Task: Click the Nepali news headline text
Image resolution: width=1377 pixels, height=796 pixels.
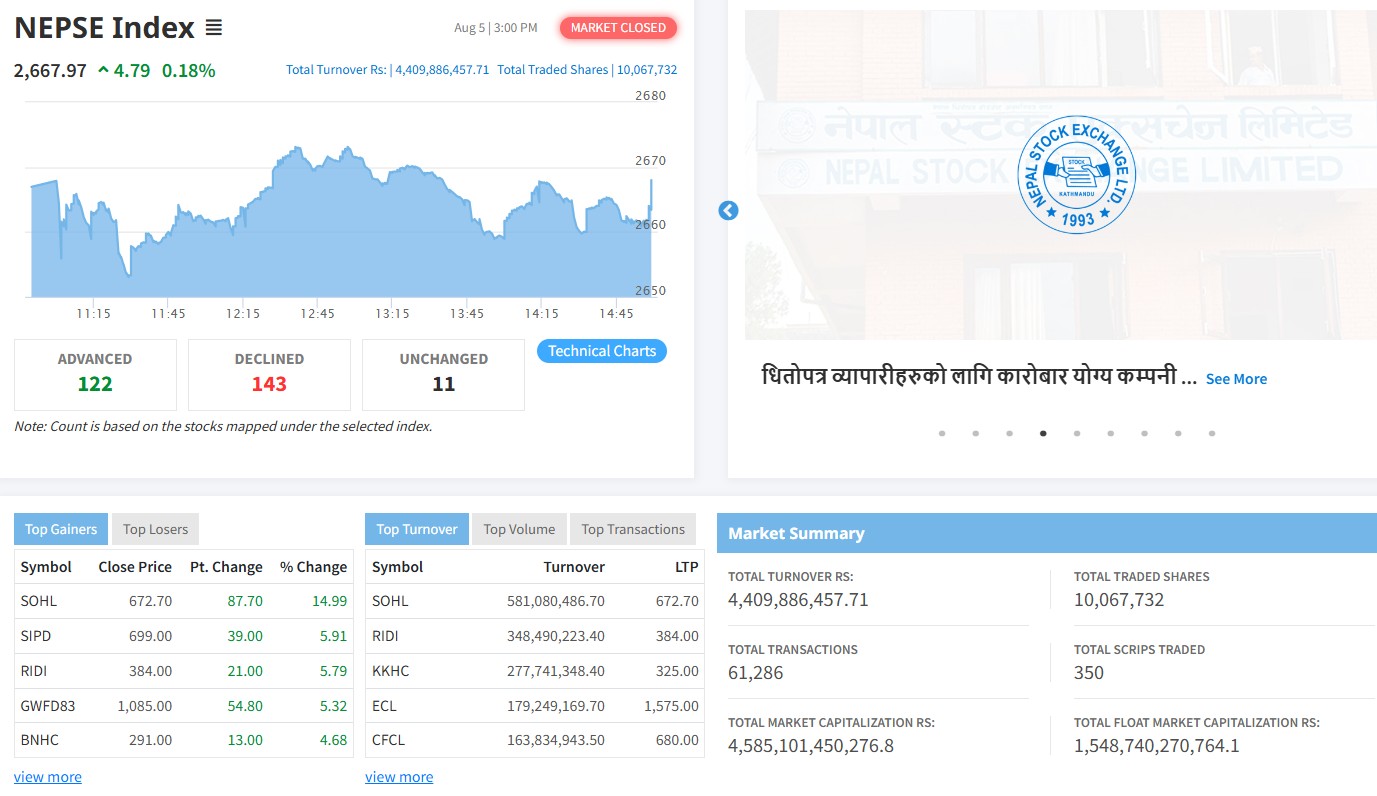Action: pyautogui.click(x=980, y=378)
